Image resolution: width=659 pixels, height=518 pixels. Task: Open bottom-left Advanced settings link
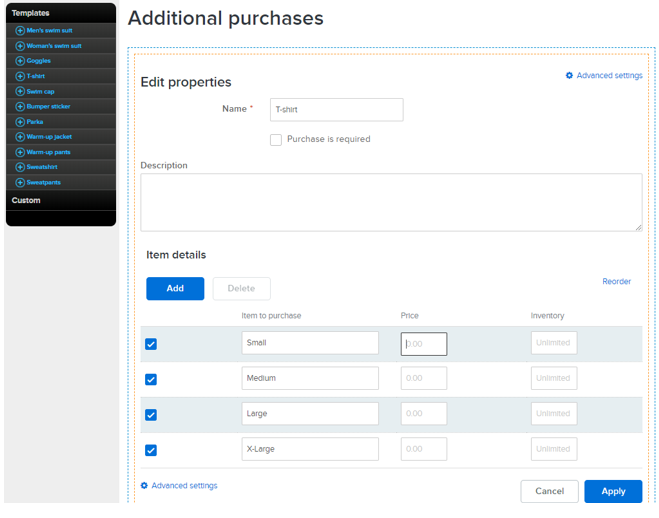point(184,486)
